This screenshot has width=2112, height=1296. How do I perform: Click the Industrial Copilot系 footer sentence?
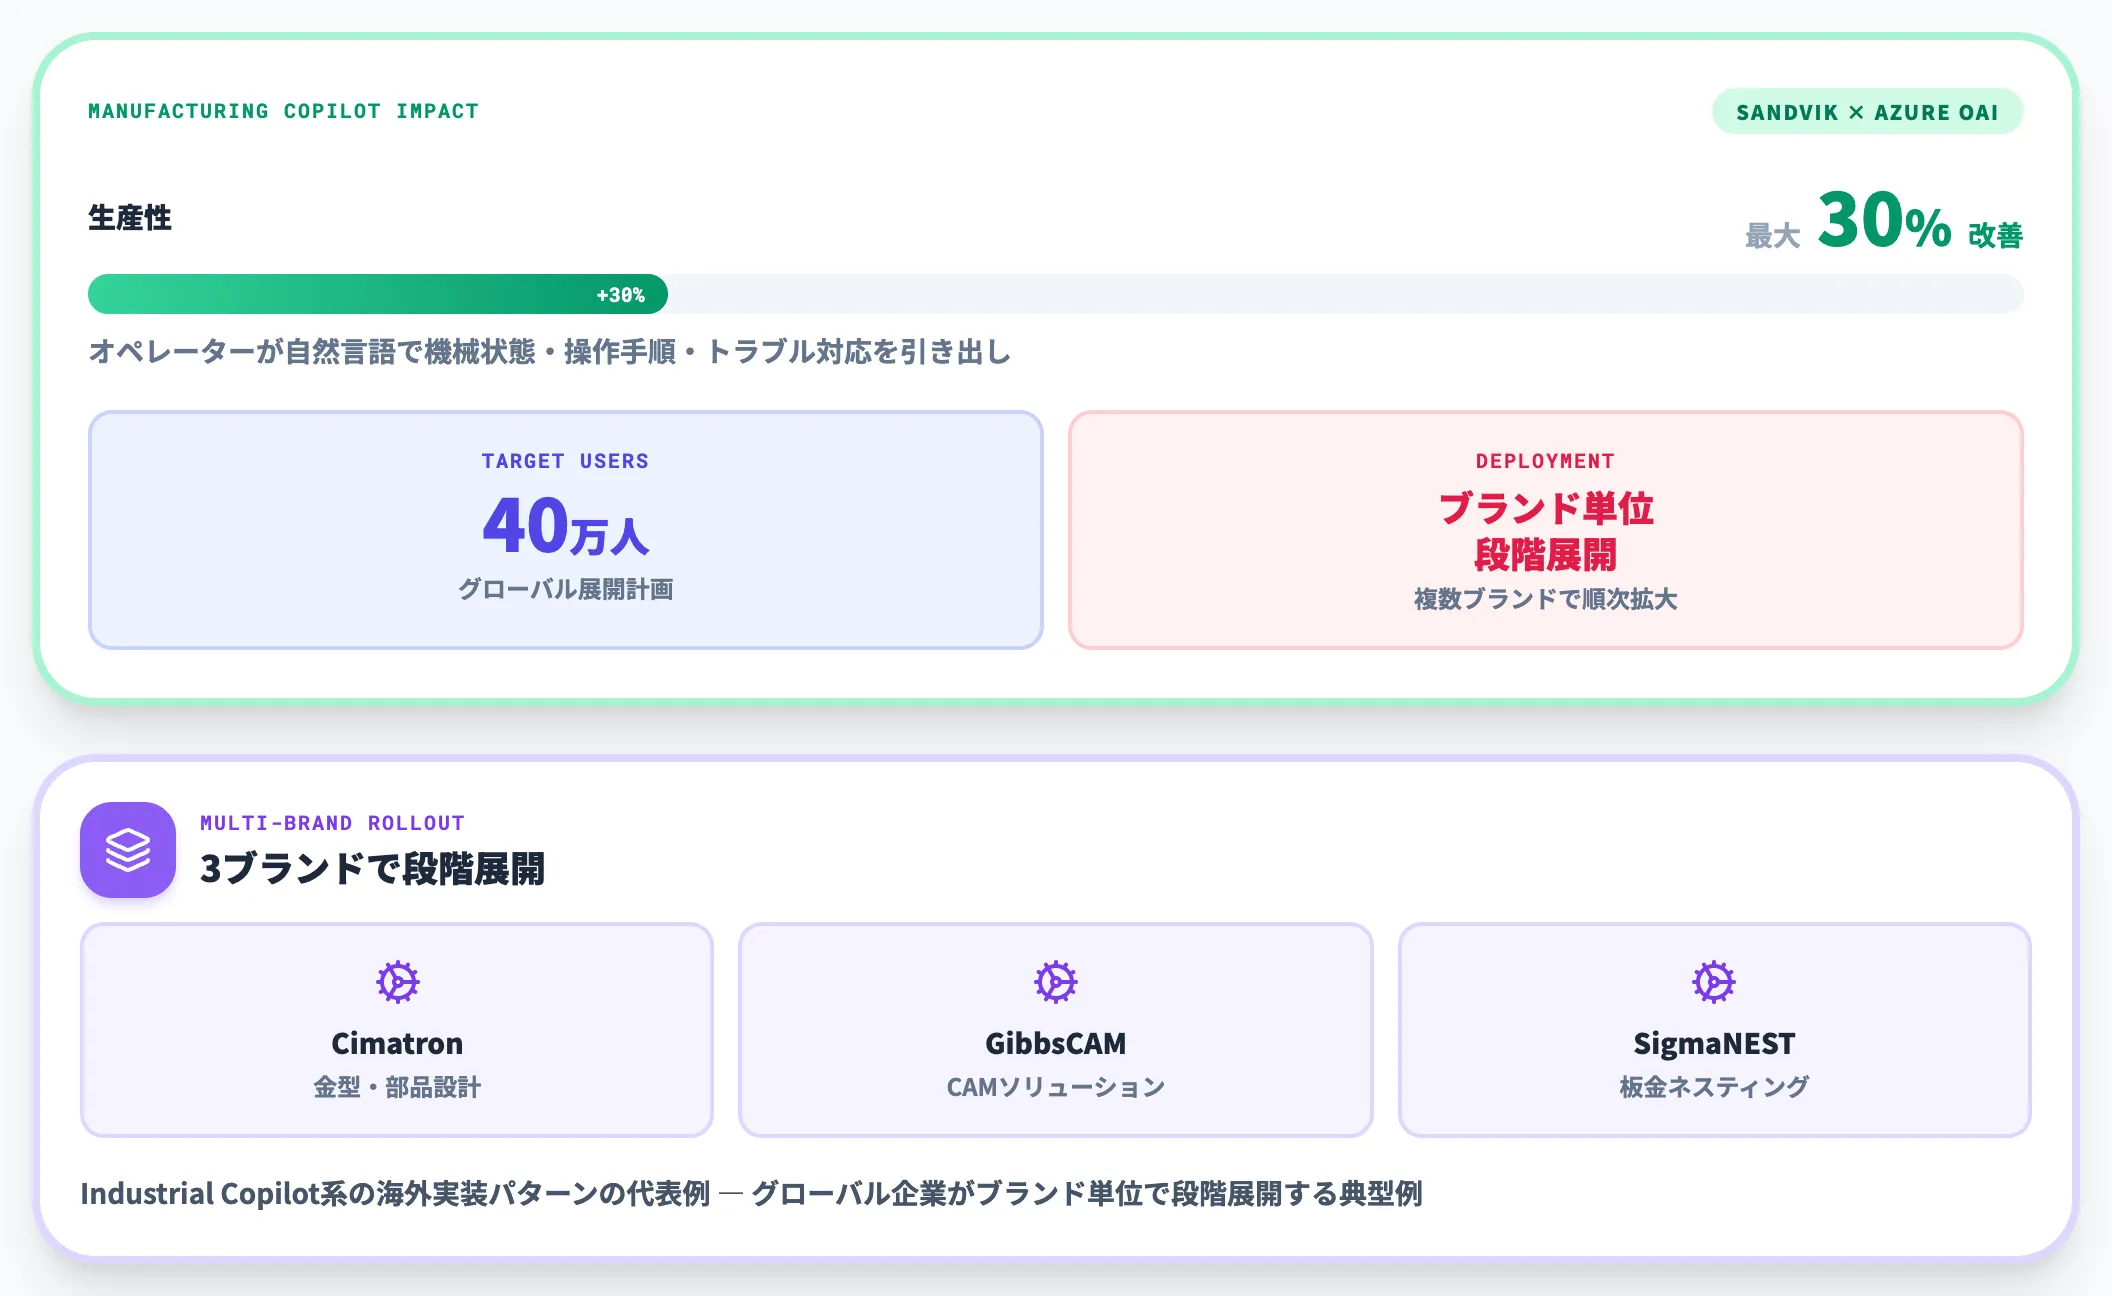pos(751,1193)
